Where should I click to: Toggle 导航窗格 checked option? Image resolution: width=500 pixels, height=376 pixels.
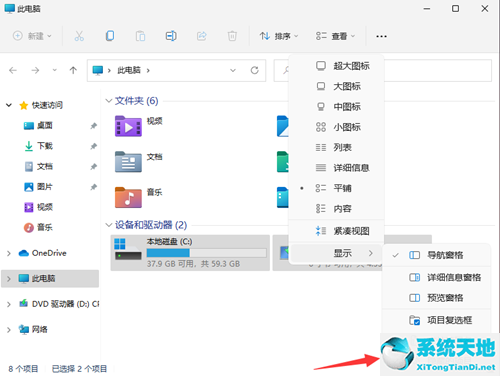tap(436, 255)
